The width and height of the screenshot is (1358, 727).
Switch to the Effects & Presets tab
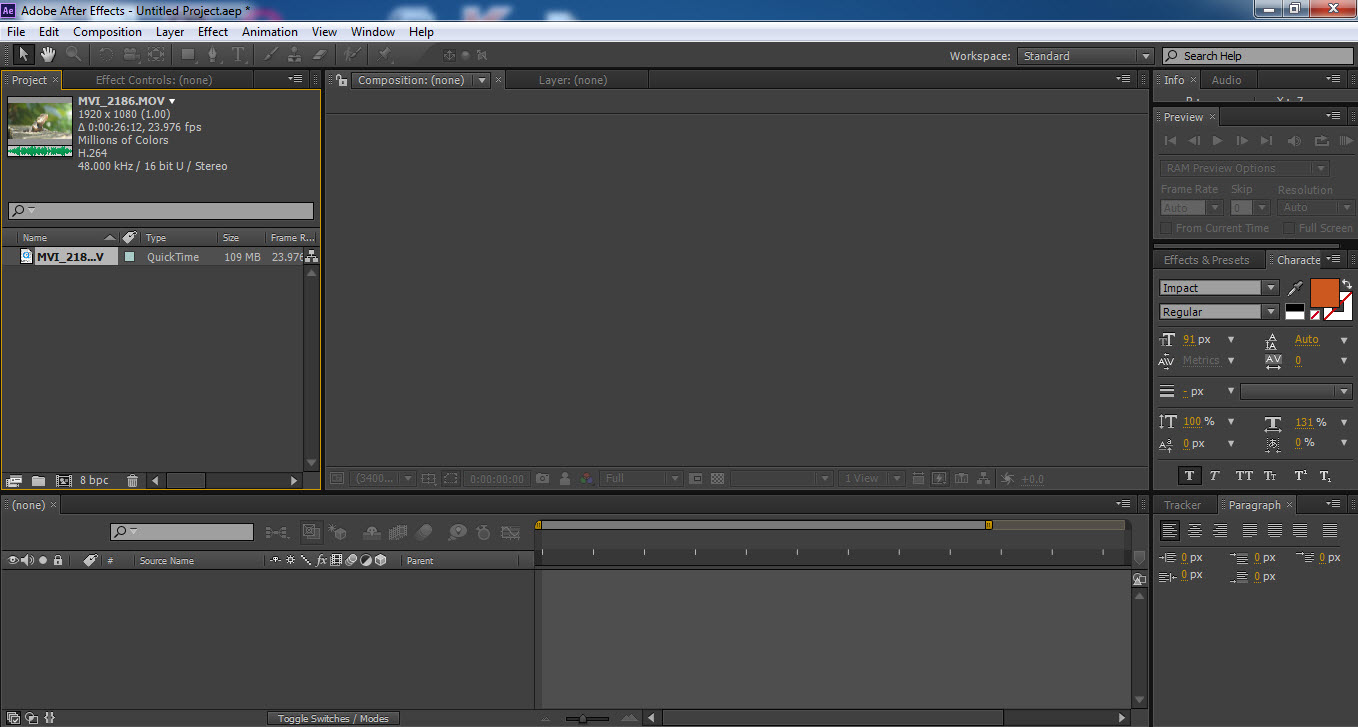click(x=1206, y=260)
